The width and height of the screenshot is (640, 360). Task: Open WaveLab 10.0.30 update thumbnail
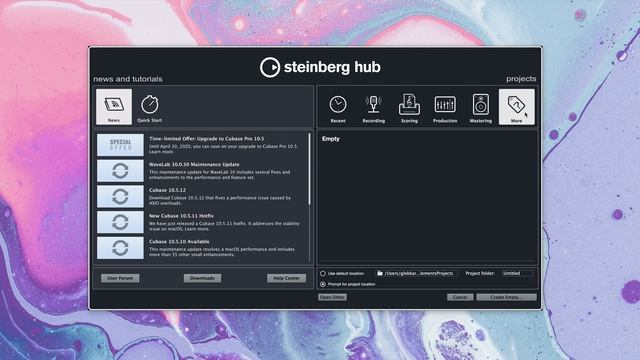[120, 171]
